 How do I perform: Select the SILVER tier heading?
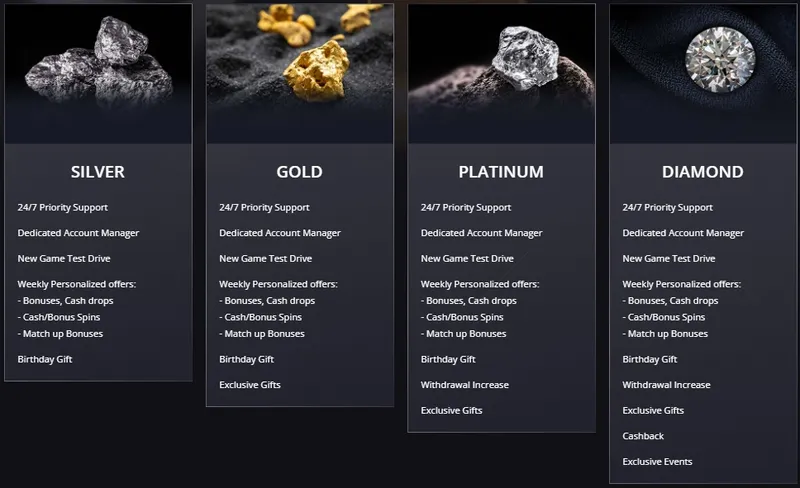98,172
